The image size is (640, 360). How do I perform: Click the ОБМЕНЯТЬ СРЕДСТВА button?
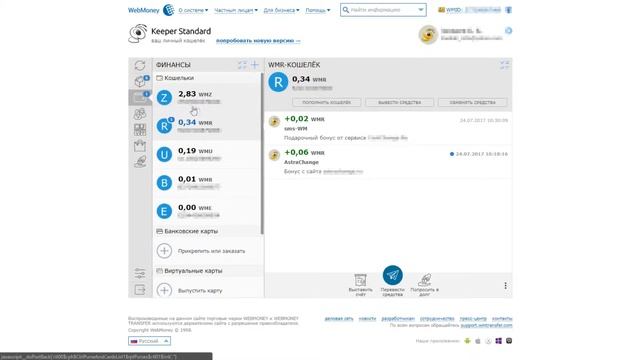pos(473,102)
